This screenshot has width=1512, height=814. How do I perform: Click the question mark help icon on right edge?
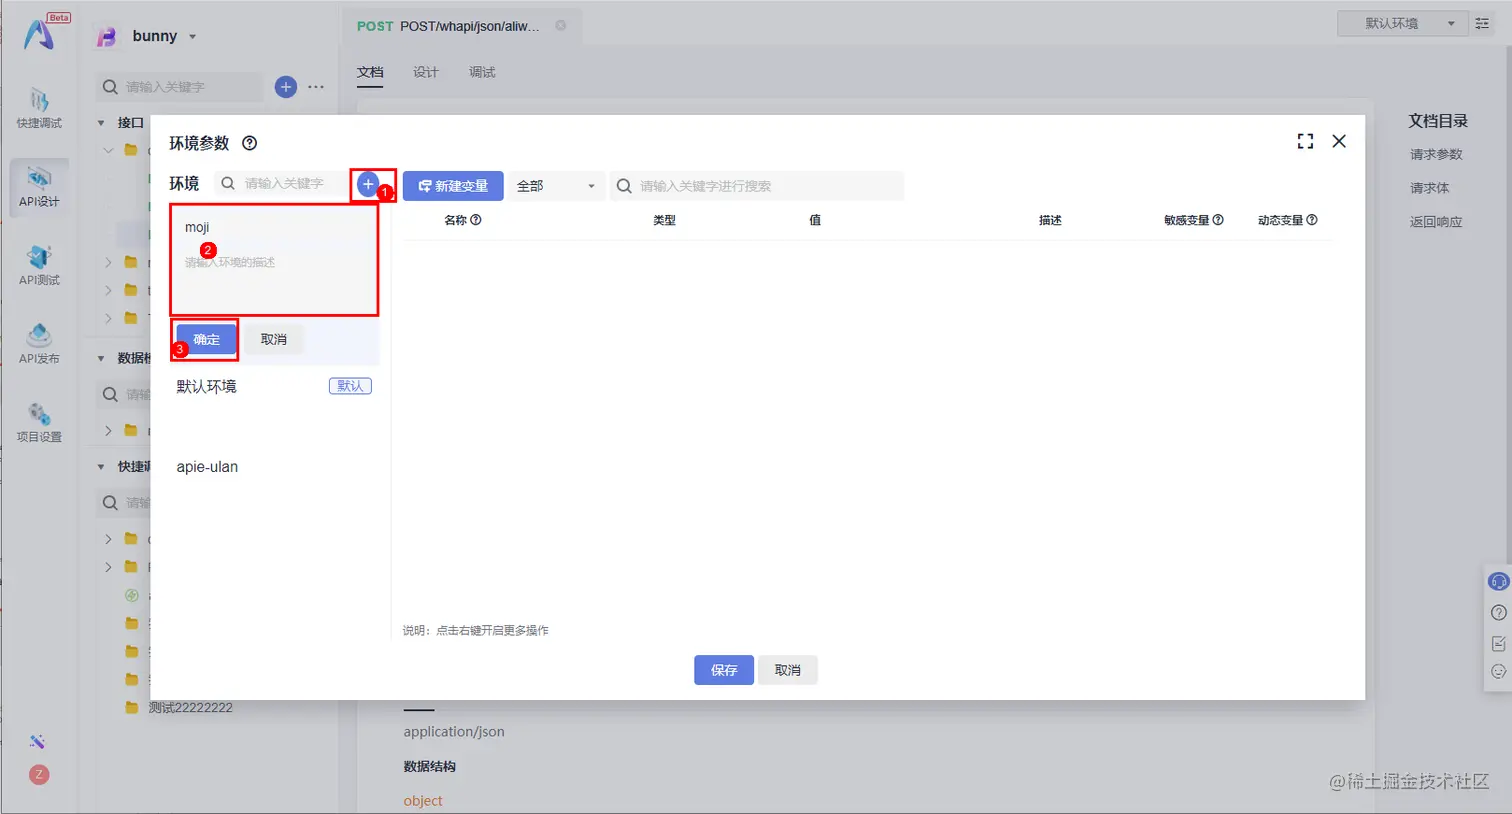click(1498, 612)
